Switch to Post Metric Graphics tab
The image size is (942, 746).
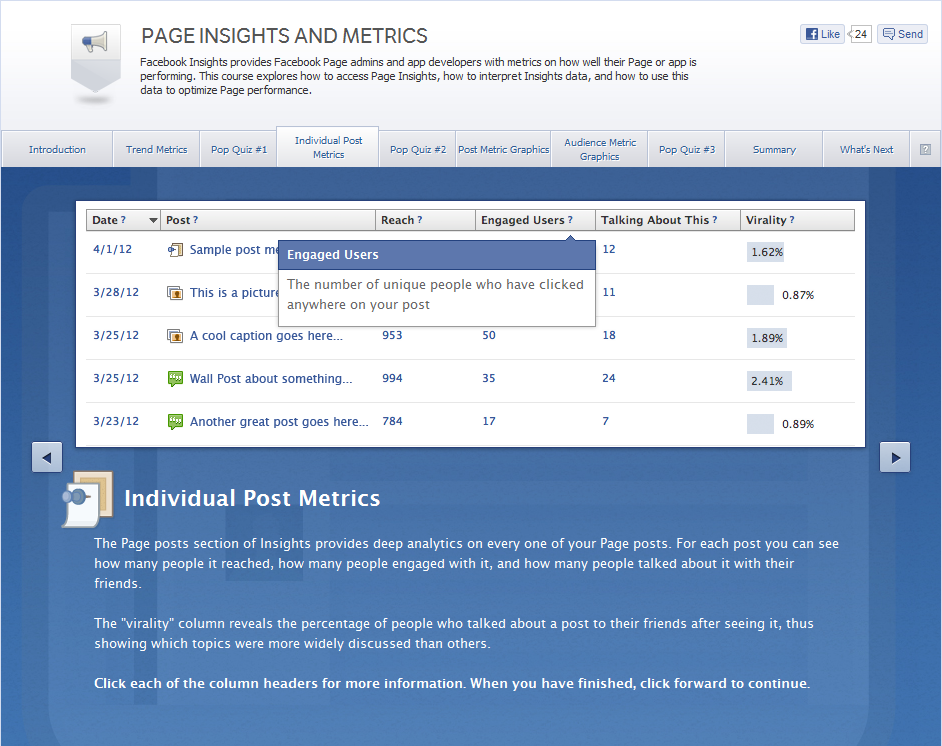pos(503,150)
